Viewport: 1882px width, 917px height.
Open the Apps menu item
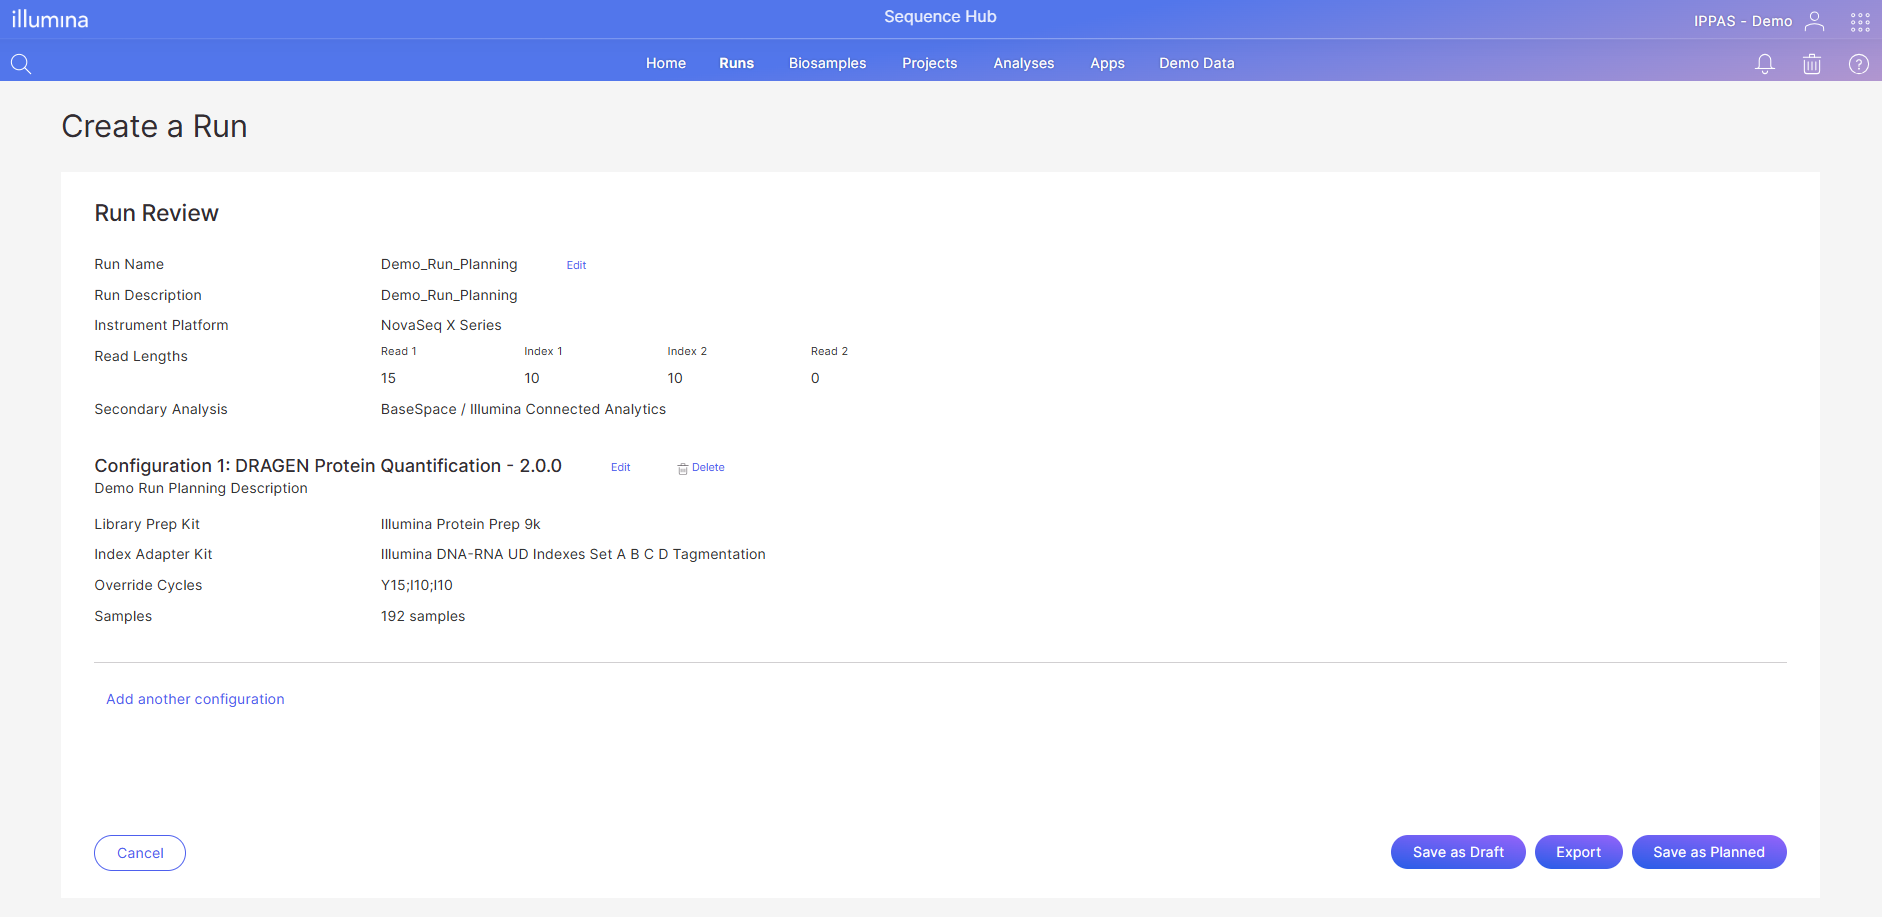click(1107, 63)
